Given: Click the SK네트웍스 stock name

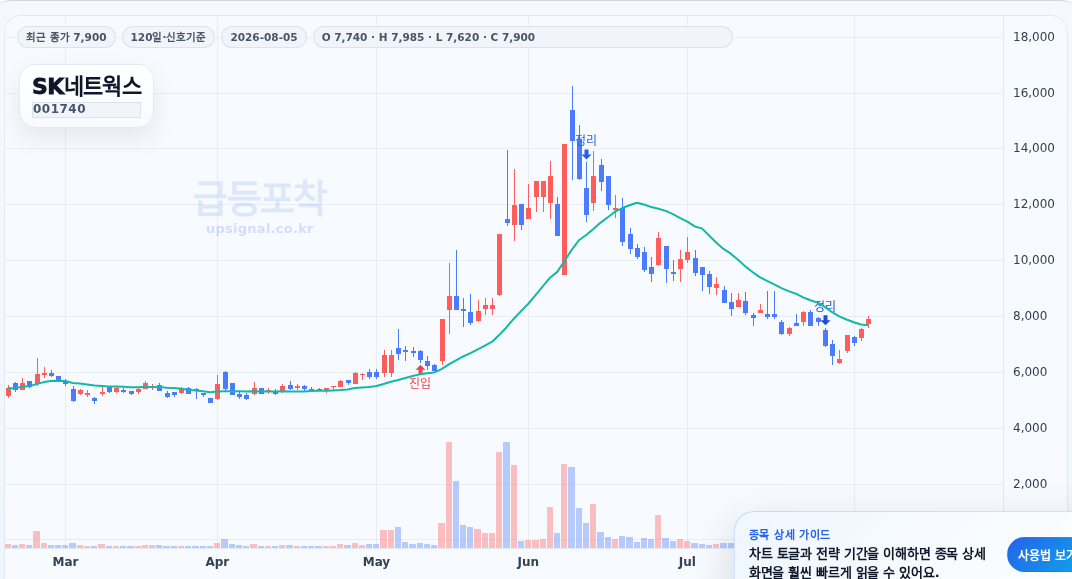Looking at the screenshot, I should point(87,86).
